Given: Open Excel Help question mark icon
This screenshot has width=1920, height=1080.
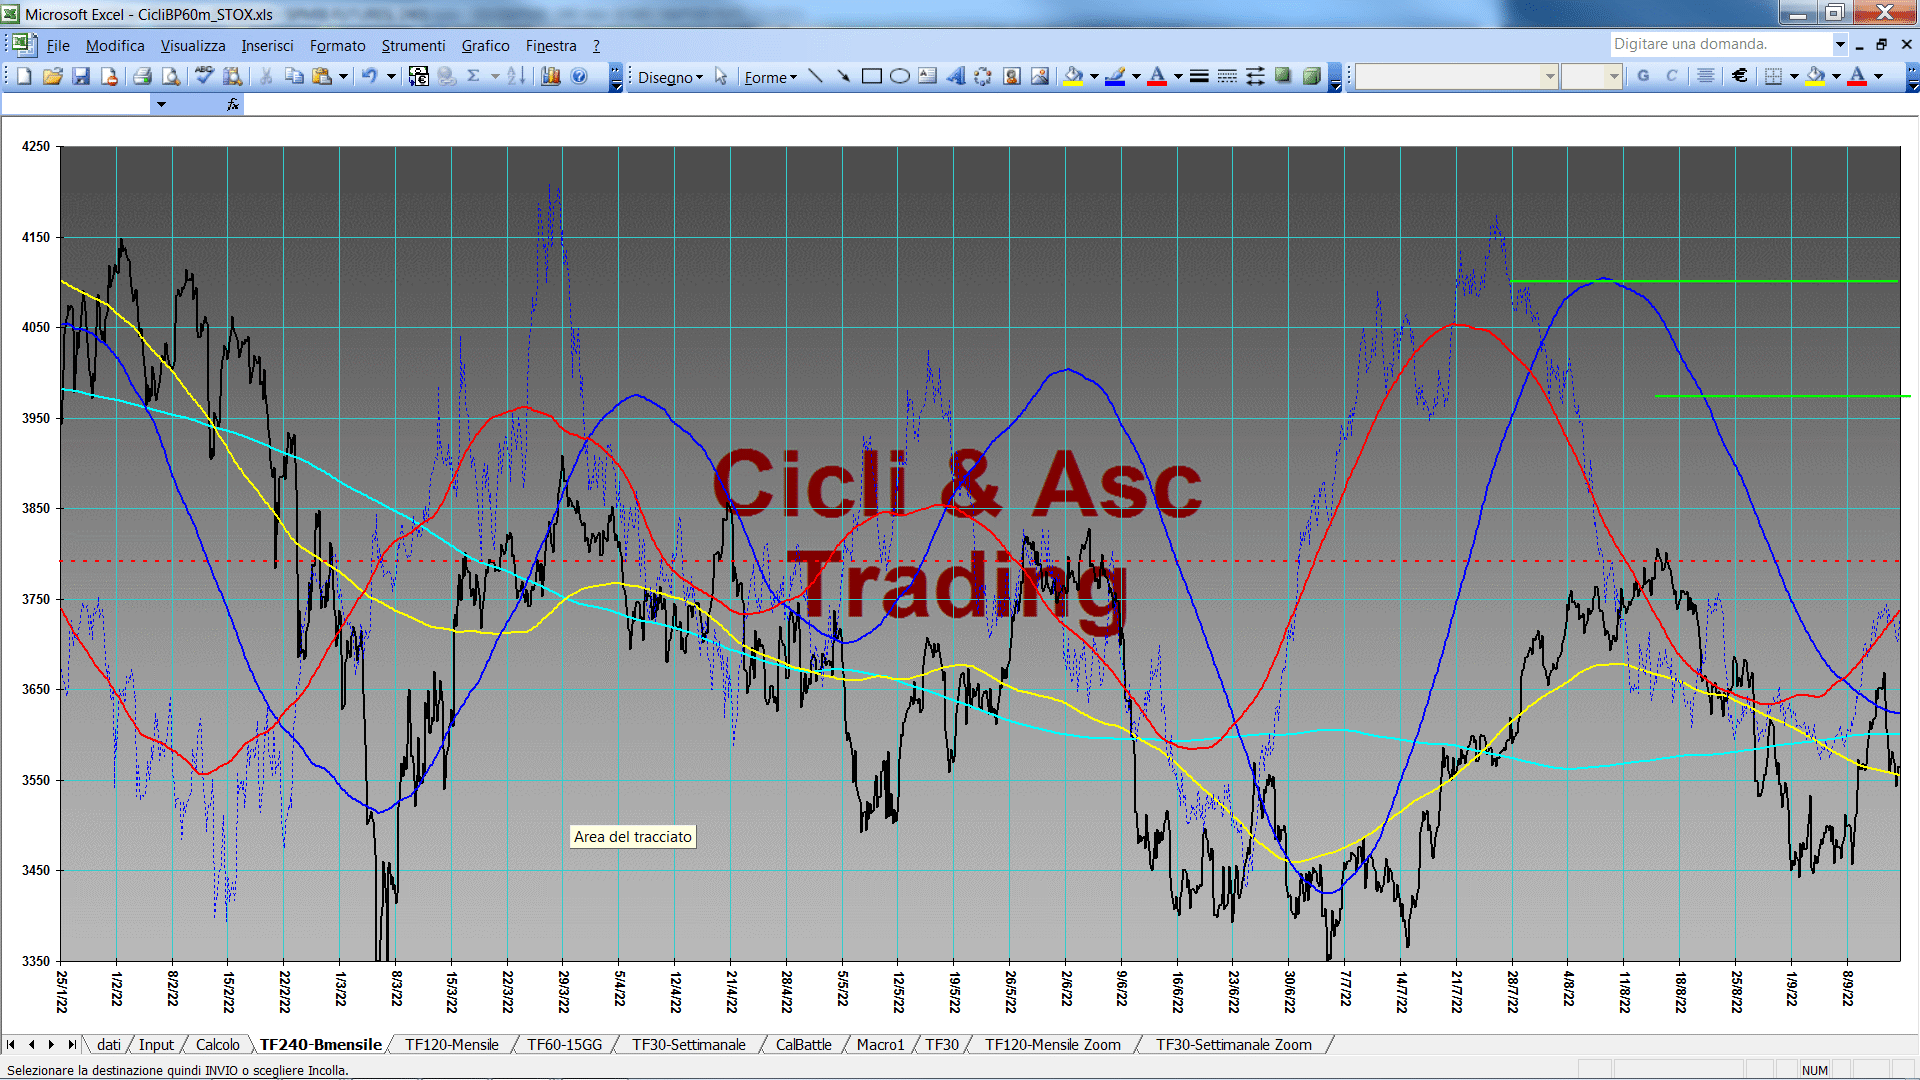Looking at the screenshot, I should coord(579,76).
